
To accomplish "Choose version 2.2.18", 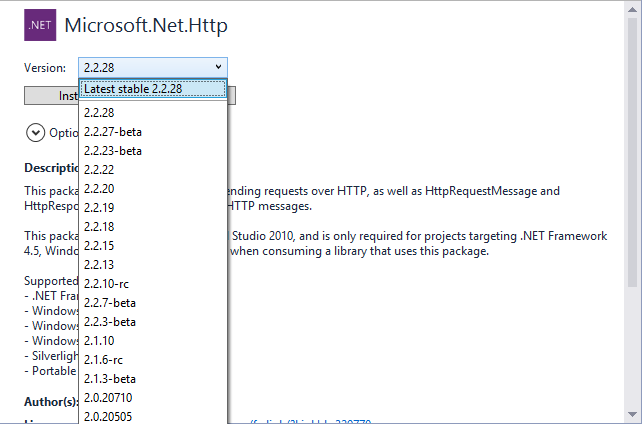I will 99,227.
